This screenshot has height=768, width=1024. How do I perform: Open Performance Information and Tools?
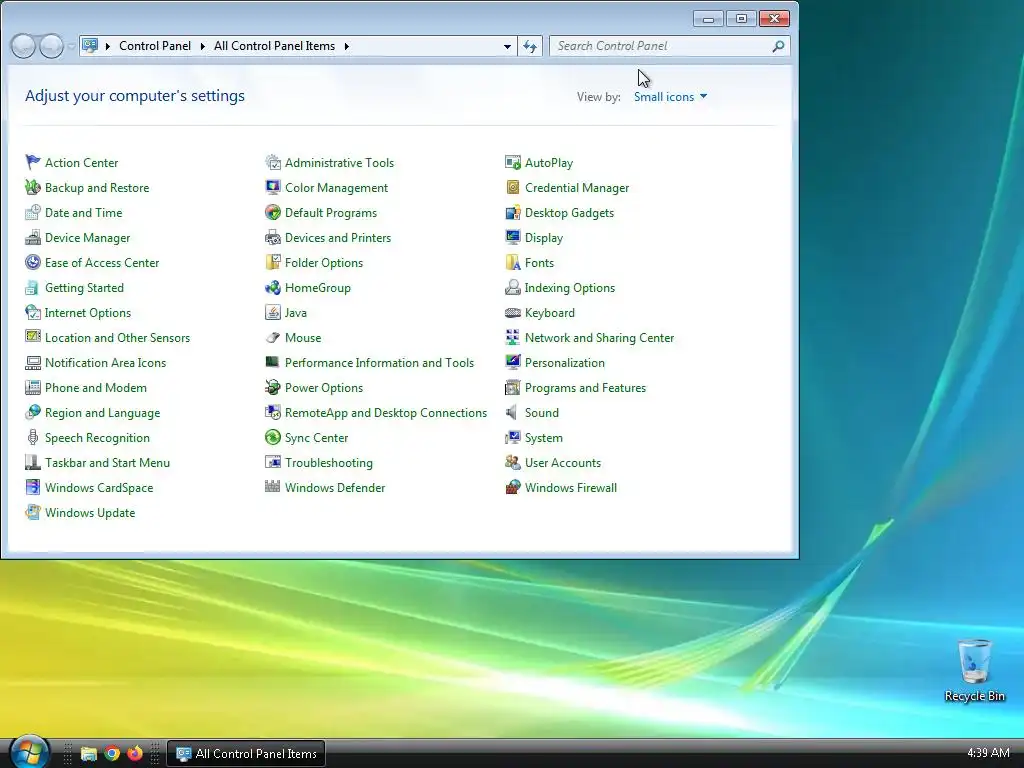pos(379,362)
